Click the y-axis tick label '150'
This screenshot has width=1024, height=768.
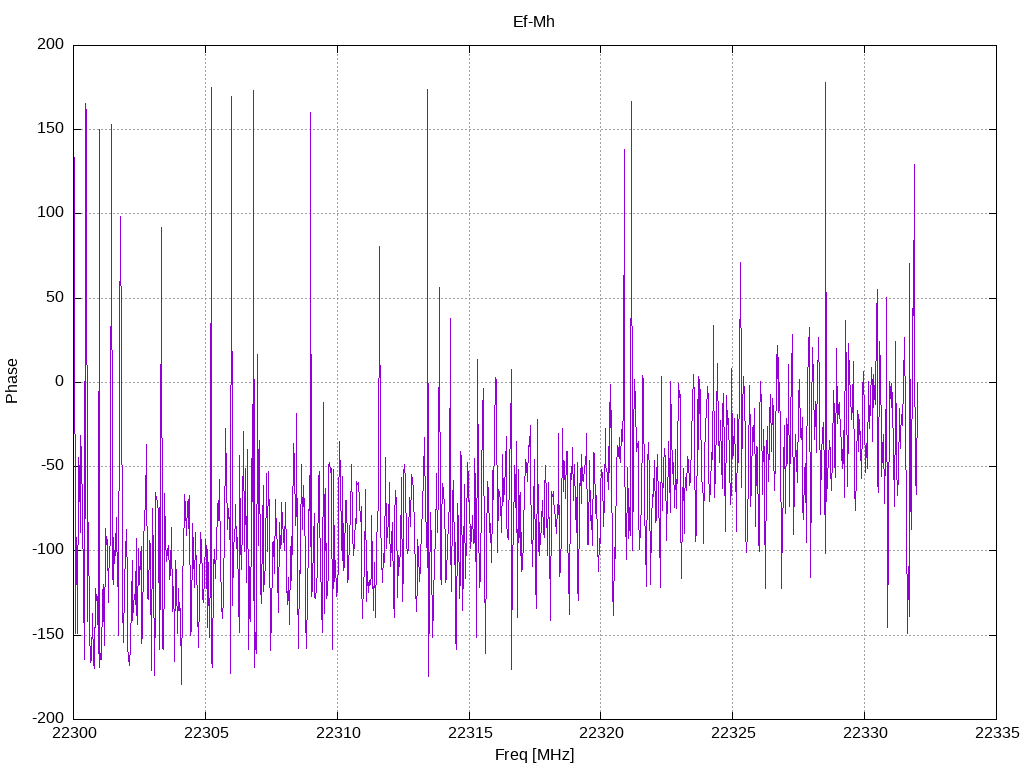(51, 129)
